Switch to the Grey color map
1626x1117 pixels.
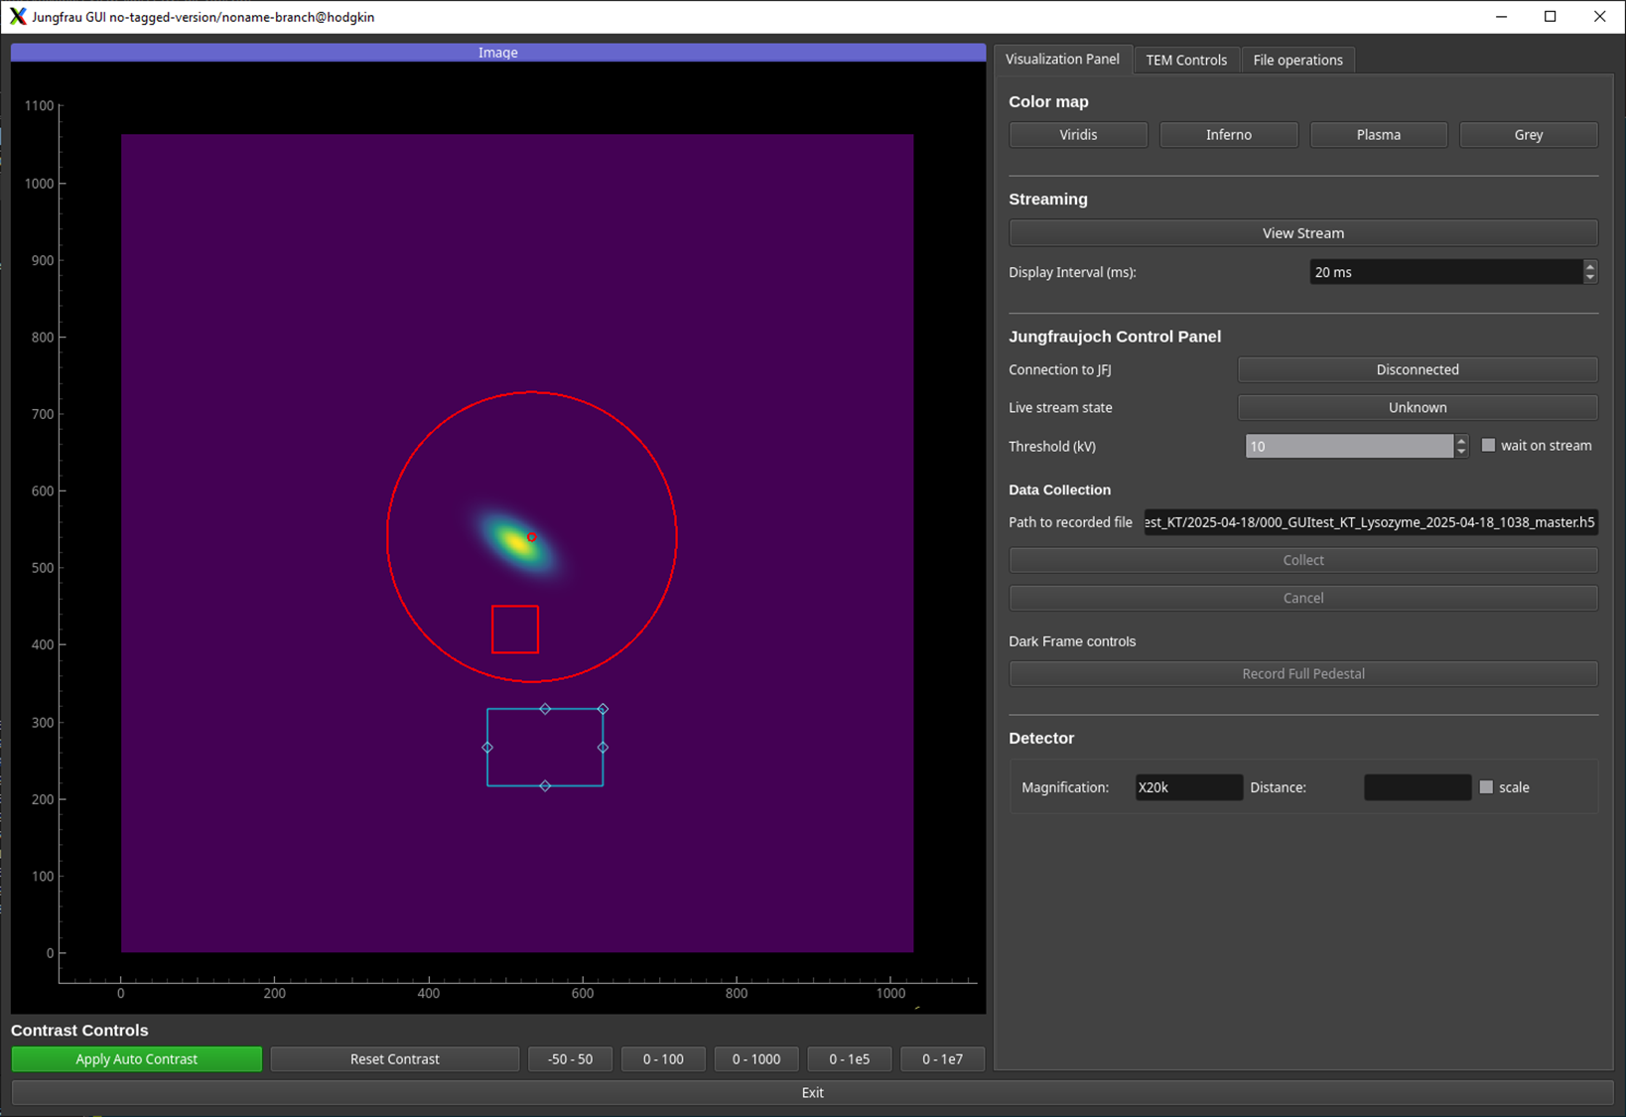(1528, 134)
